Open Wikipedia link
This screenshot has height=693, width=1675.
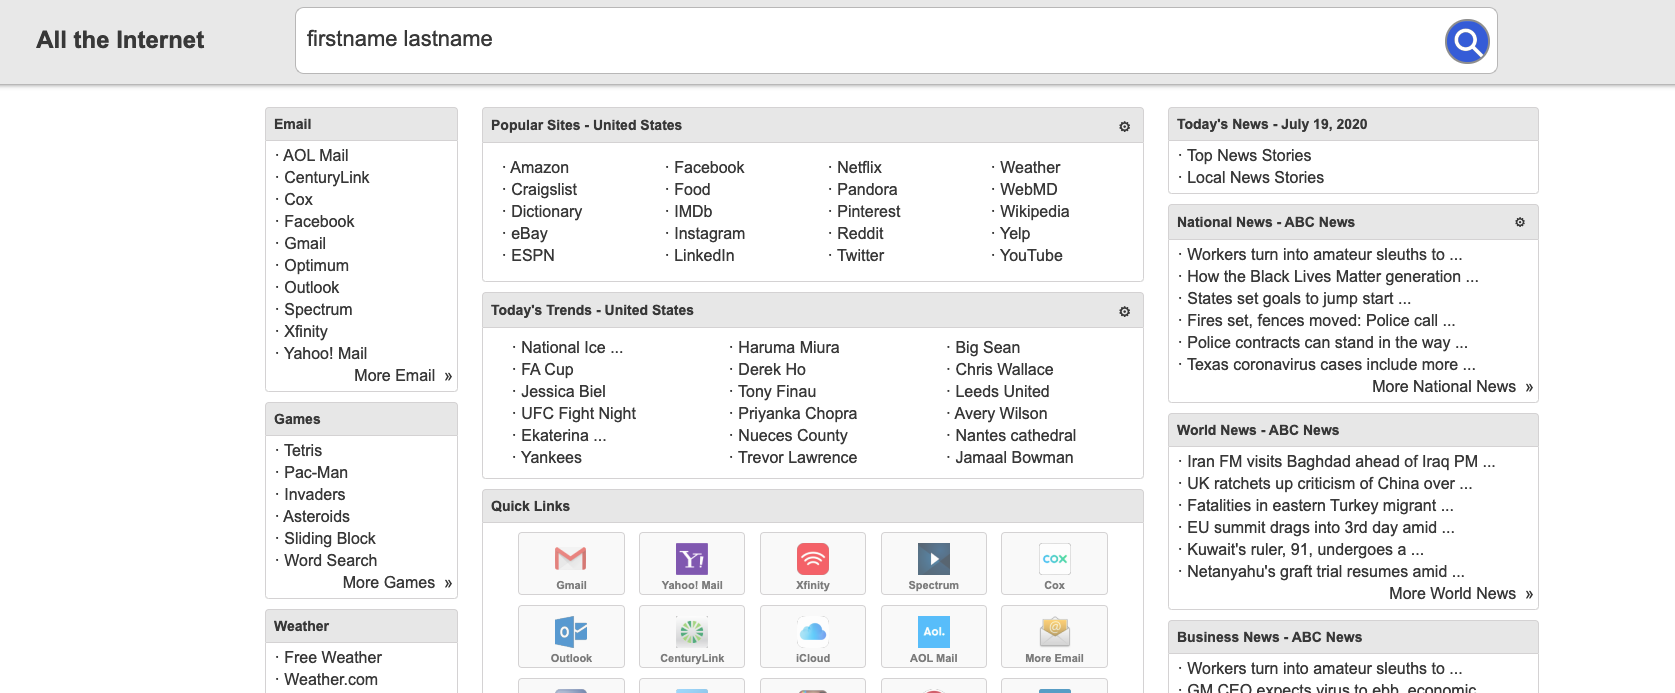[x=1034, y=212]
